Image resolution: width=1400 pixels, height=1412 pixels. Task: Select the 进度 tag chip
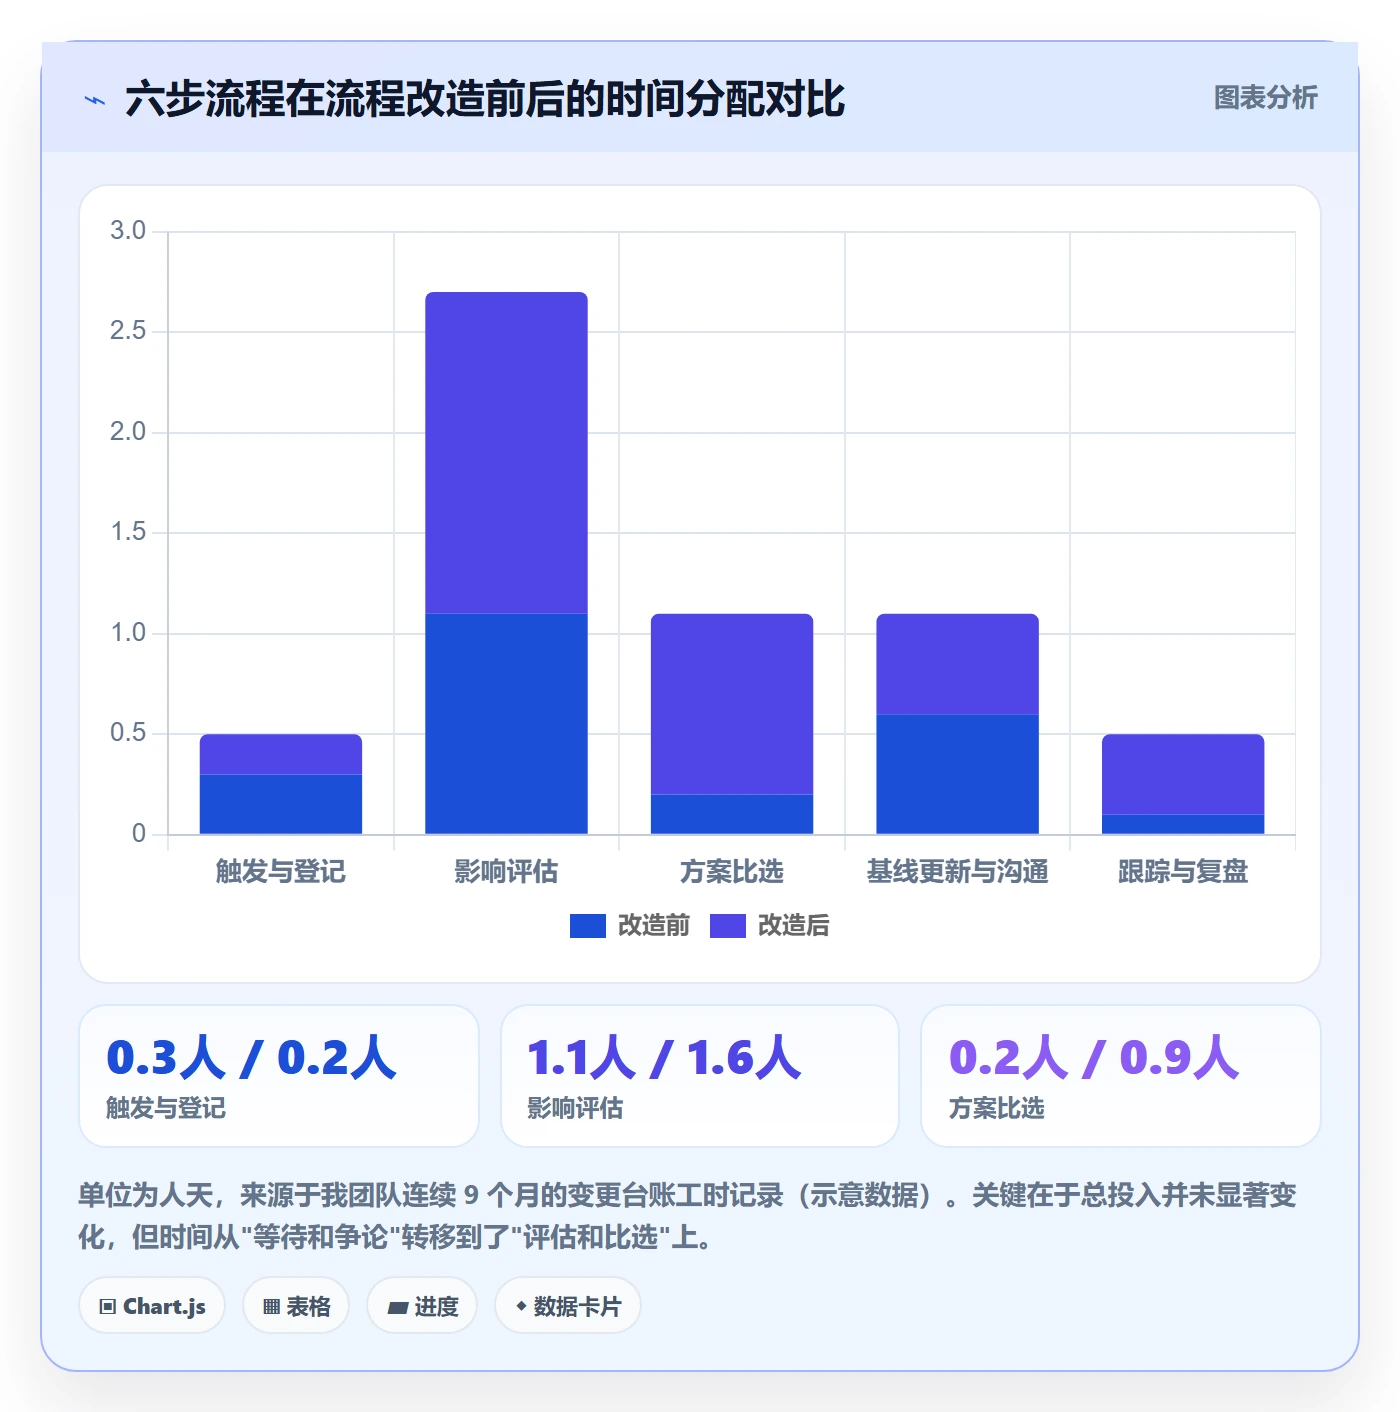pyautogui.click(x=422, y=1306)
